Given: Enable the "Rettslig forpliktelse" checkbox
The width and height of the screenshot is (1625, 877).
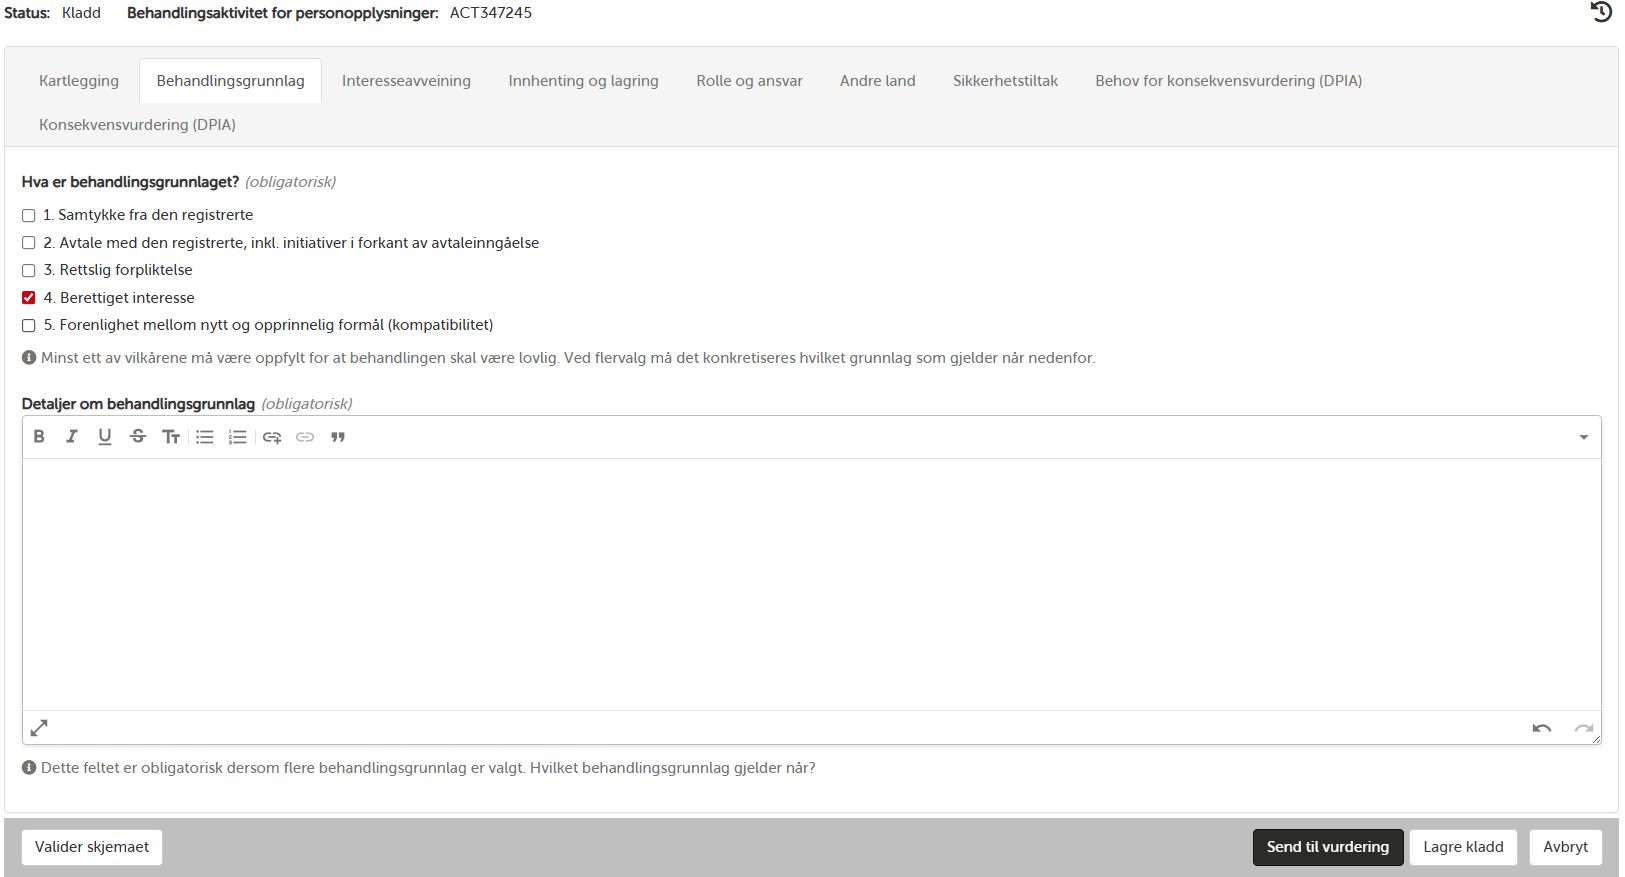Looking at the screenshot, I should [29, 271].
